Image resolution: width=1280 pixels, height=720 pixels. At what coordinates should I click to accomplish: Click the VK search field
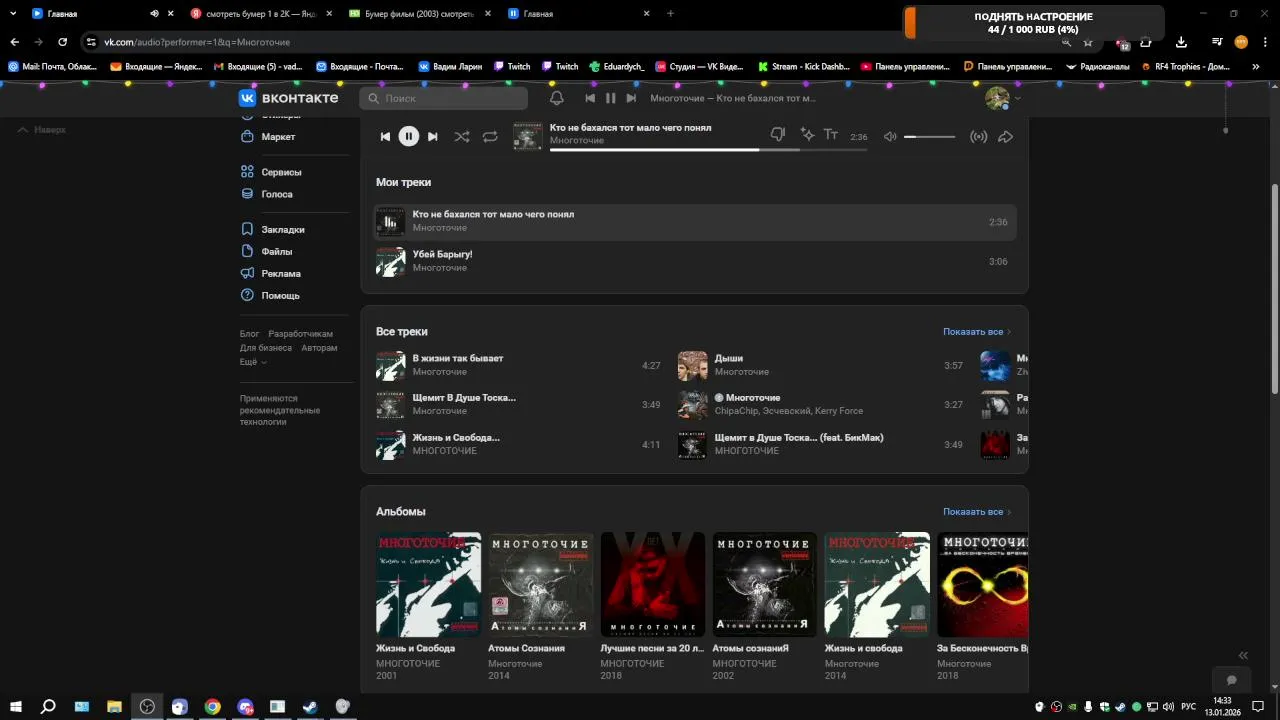click(x=443, y=98)
